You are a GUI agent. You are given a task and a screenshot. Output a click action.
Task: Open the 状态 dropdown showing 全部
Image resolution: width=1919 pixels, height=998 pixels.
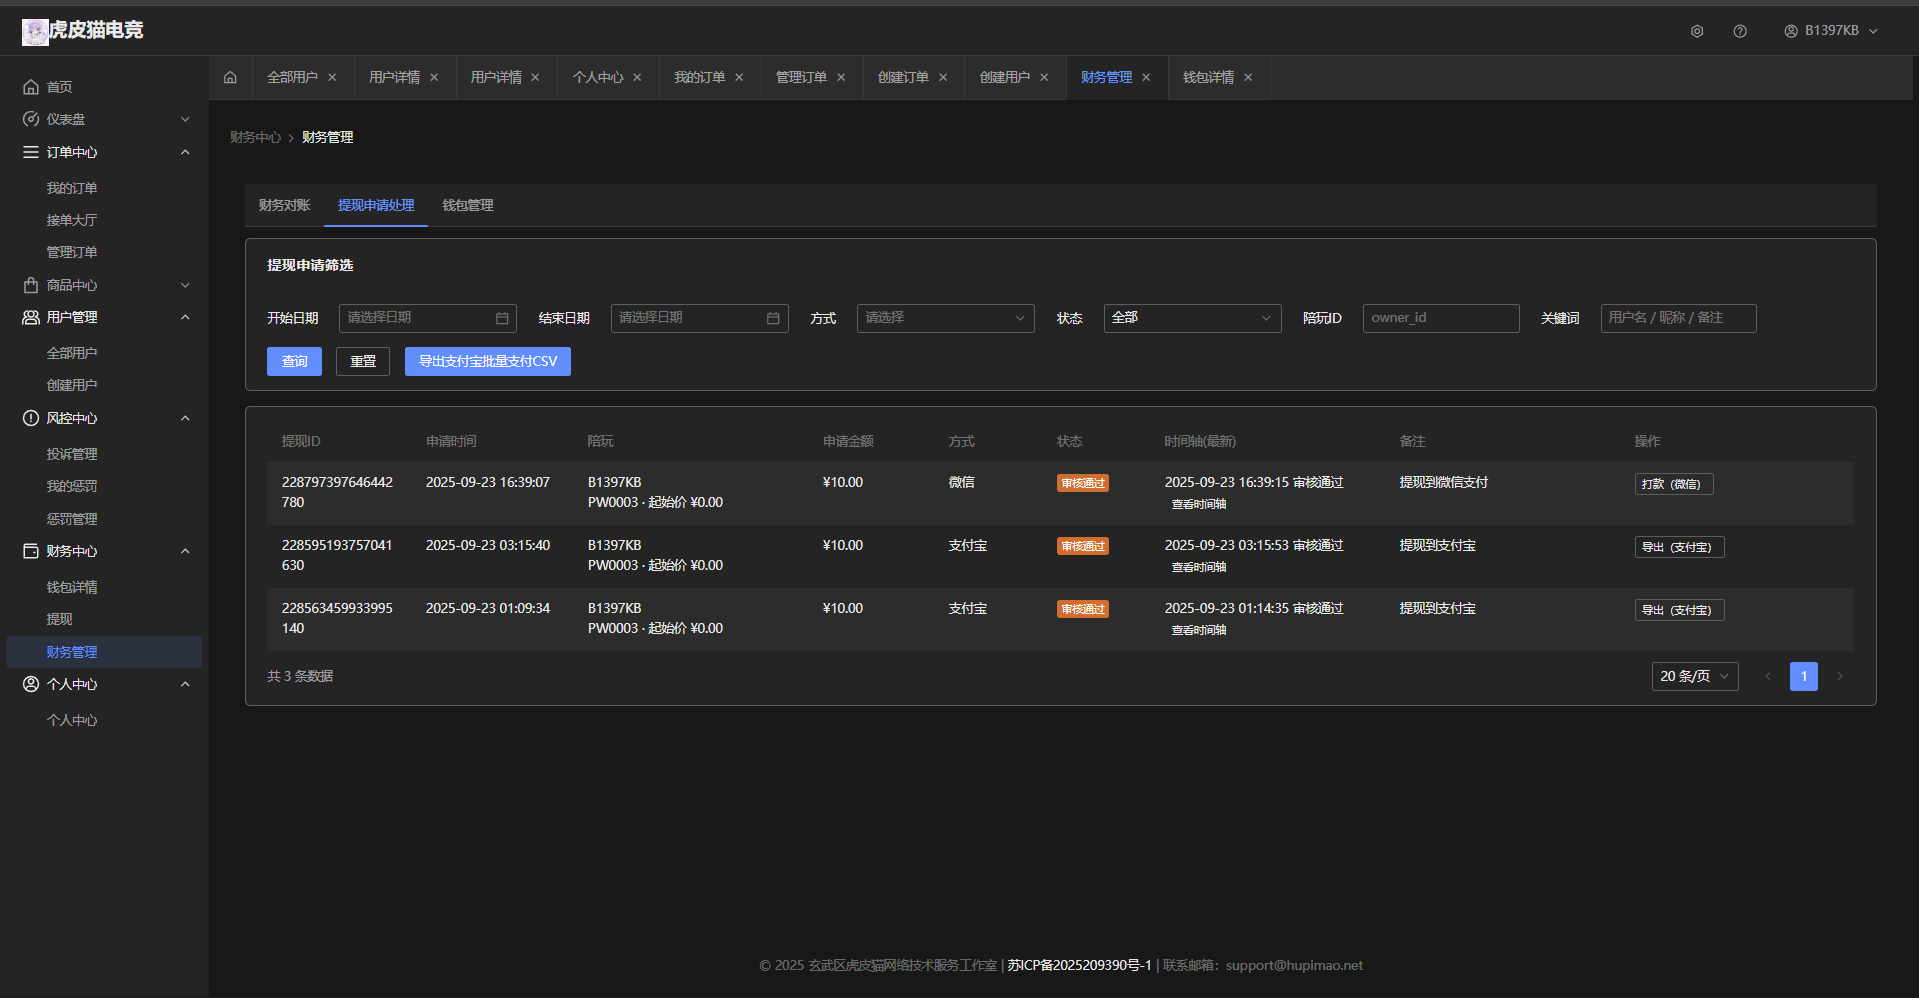[1192, 318]
